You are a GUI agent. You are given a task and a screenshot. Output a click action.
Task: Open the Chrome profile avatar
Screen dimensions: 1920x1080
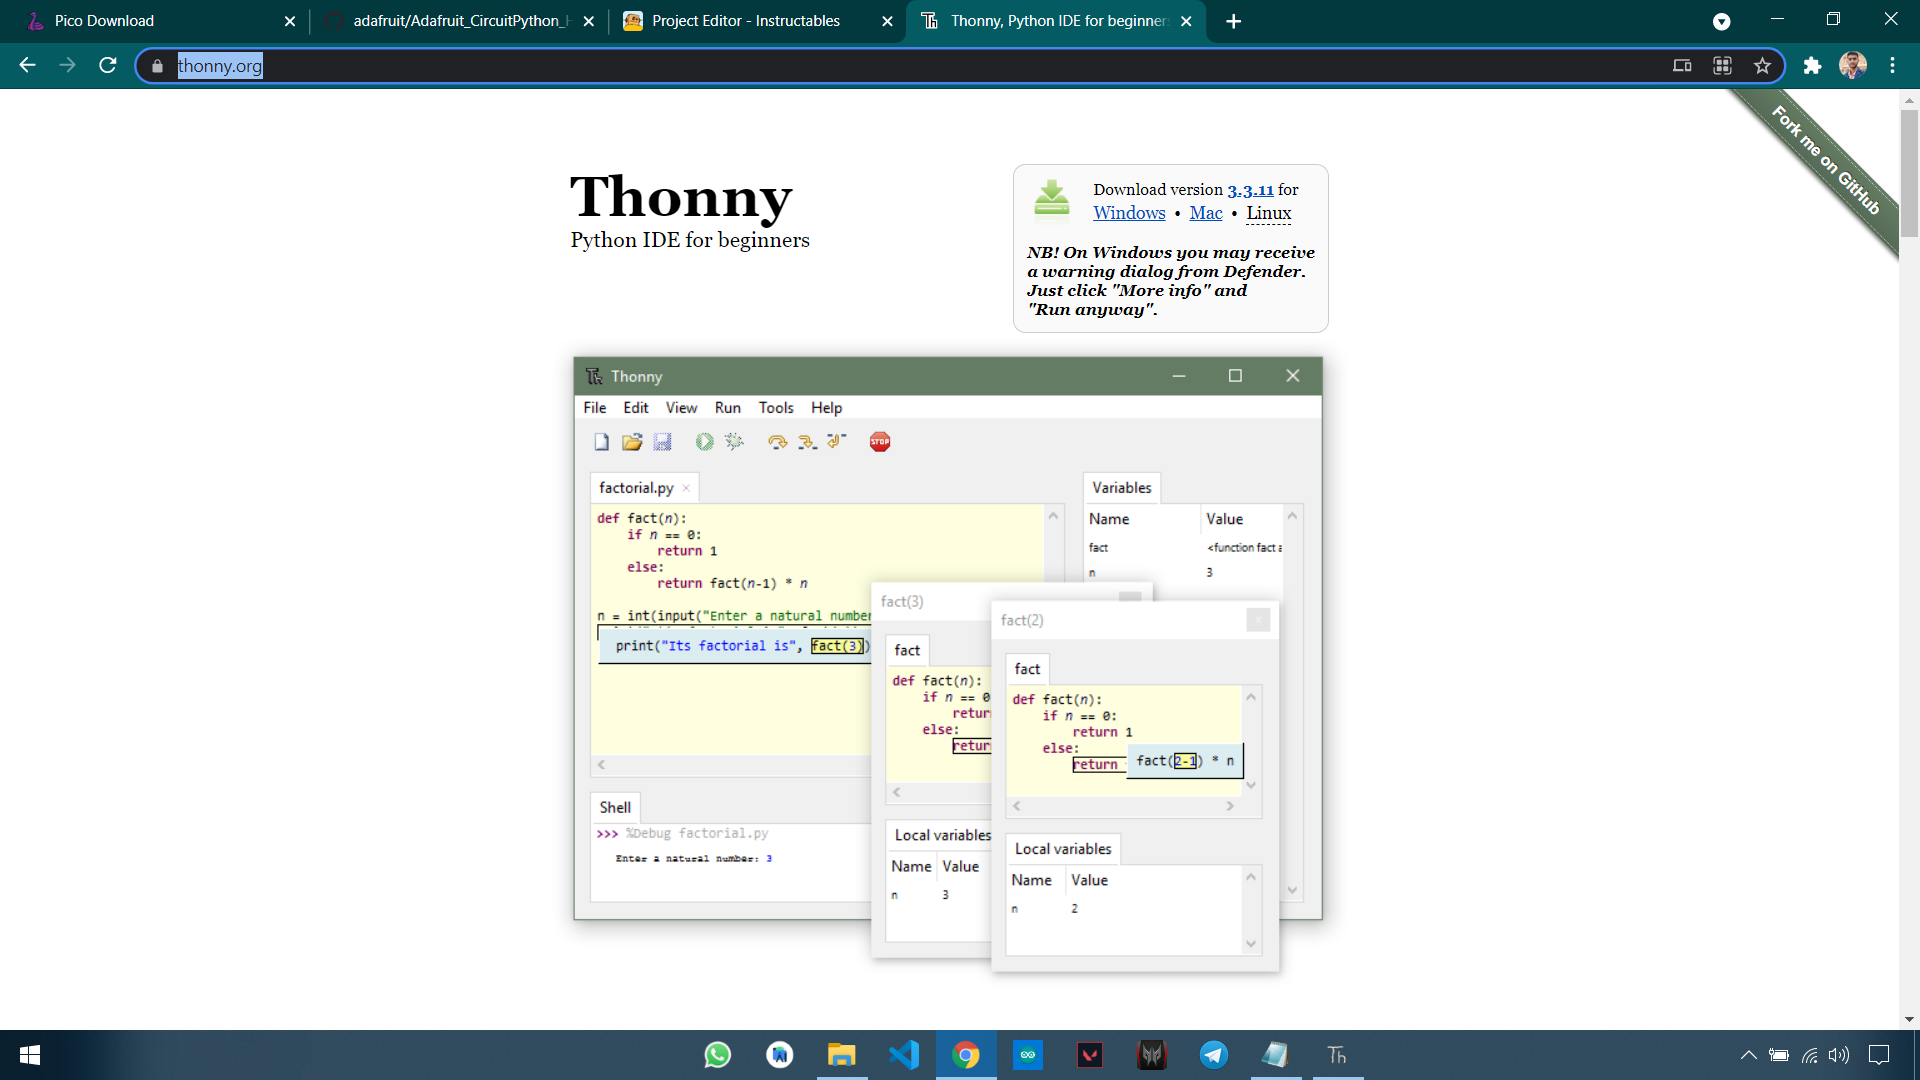1853,66
